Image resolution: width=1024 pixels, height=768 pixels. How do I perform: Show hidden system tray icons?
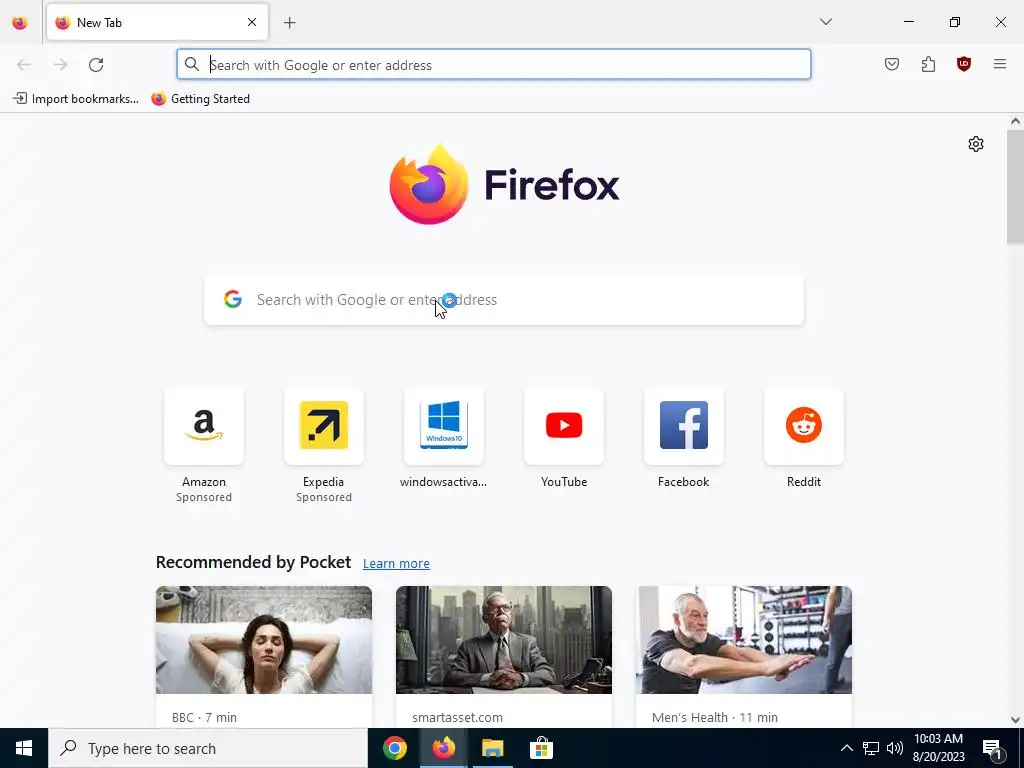pyautogui.click(x=846, y=748)
